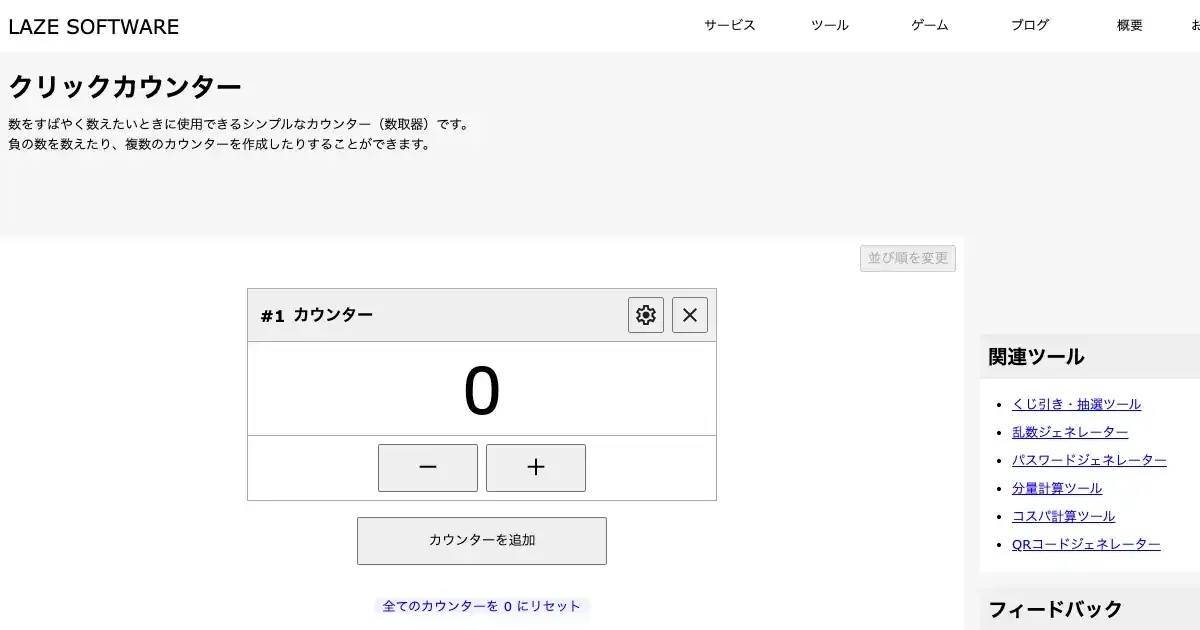Select the 概要 menu item
The height and width of the screenshot is (630, 1200).
[x=1130, y=26]
